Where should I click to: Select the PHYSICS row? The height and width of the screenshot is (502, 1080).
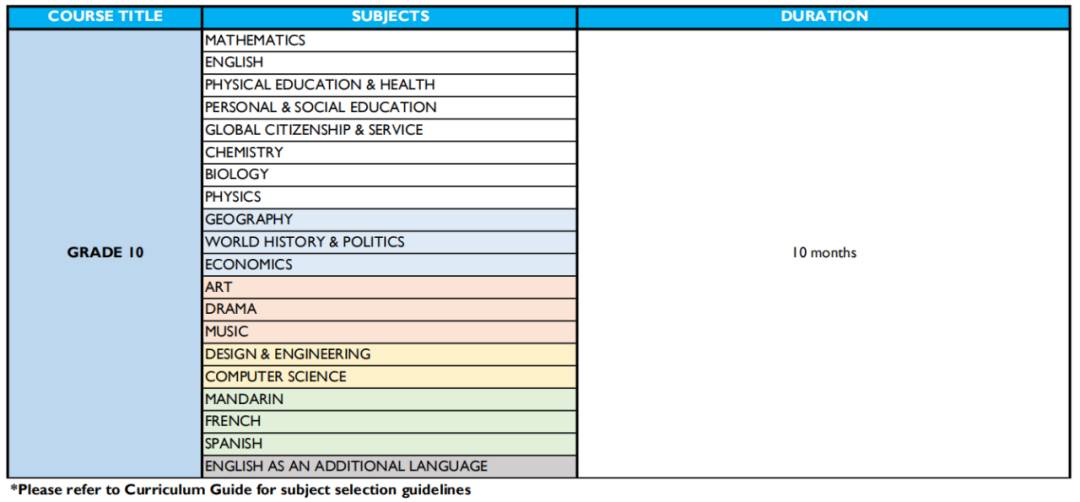(x=389, y=197)
